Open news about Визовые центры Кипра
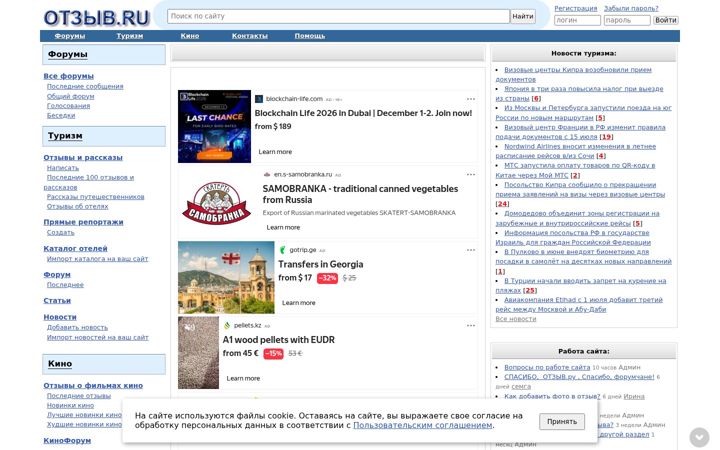The image size is (720, 450). [x=574, y=74]
